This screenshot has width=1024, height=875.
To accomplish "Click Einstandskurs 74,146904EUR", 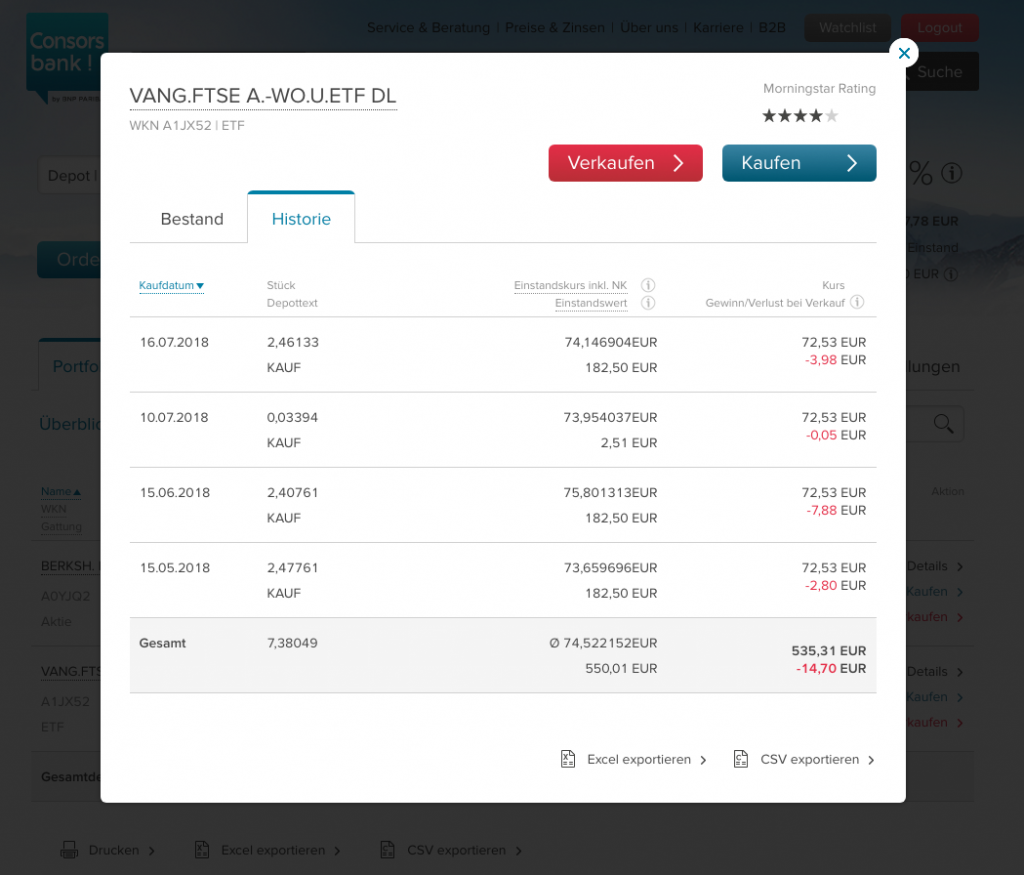I will [x=611, y=342].
